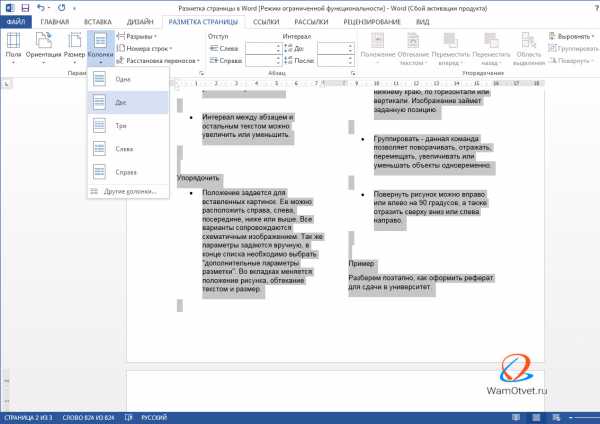Open the Поля margins tool

click(x=13, y=48)
